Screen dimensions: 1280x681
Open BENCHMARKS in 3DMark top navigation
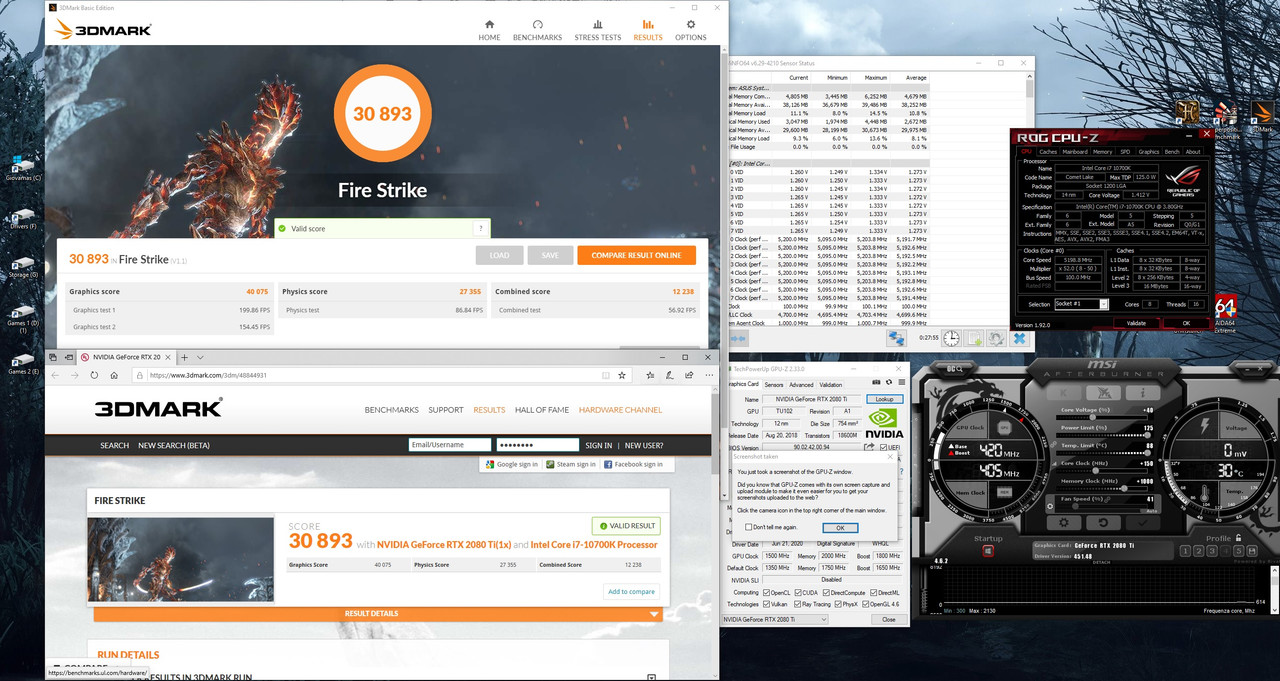[537, 29]
